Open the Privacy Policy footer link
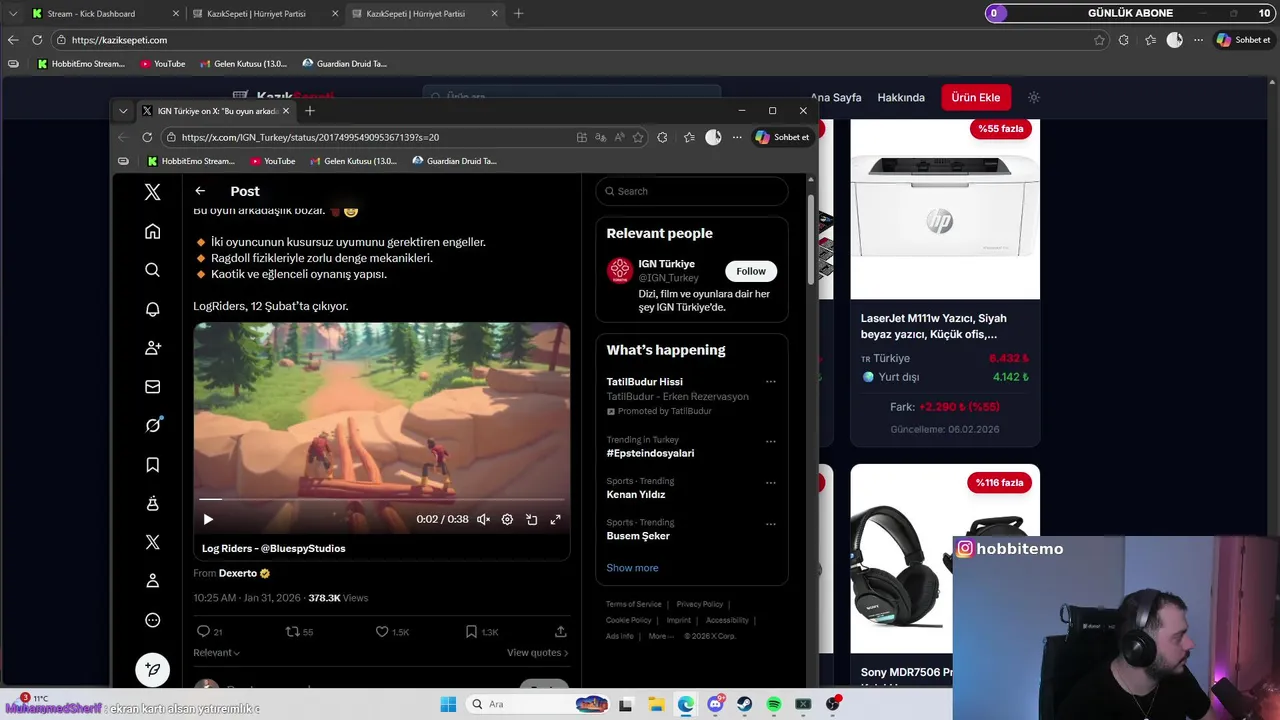Viewport: 1280px width, 720px height. [x=700, y=604]
